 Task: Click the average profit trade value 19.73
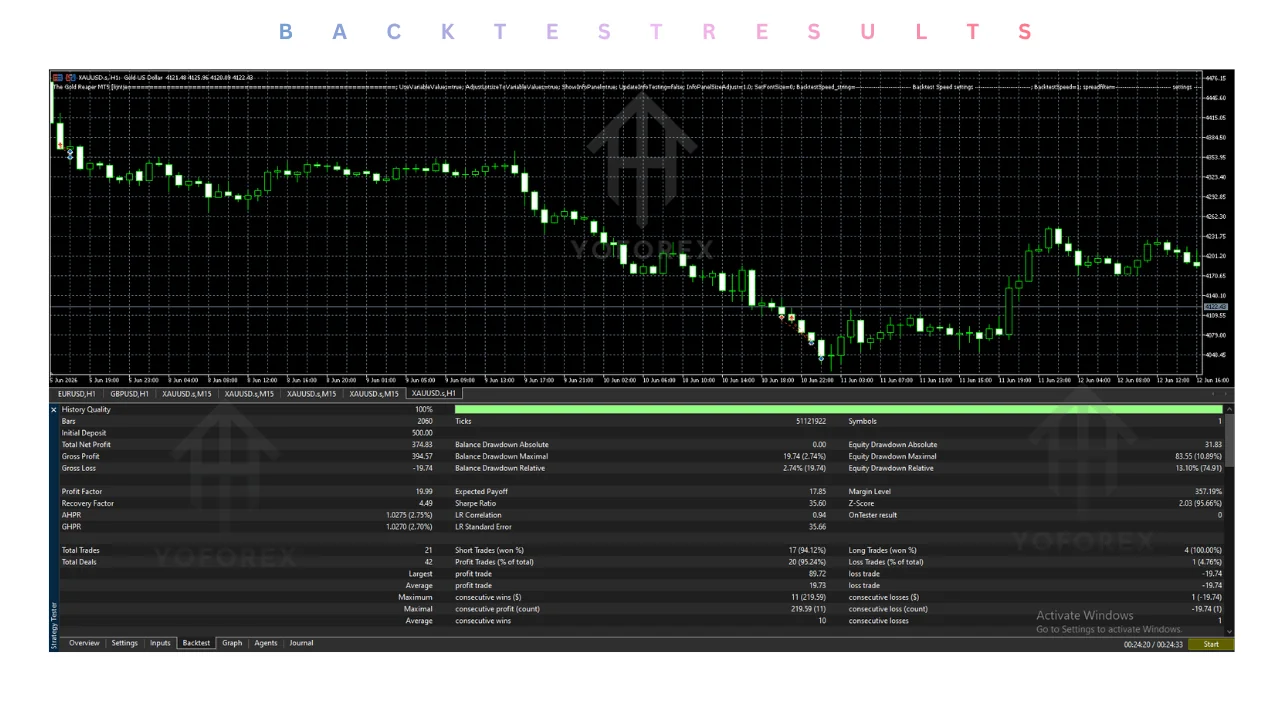point(817,586)
